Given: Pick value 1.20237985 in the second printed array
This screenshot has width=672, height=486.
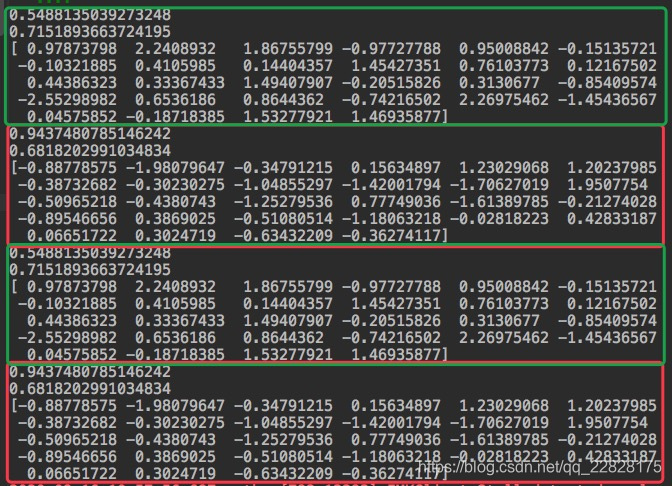Looking at the screenshot, I should click(x=612, y=168).
